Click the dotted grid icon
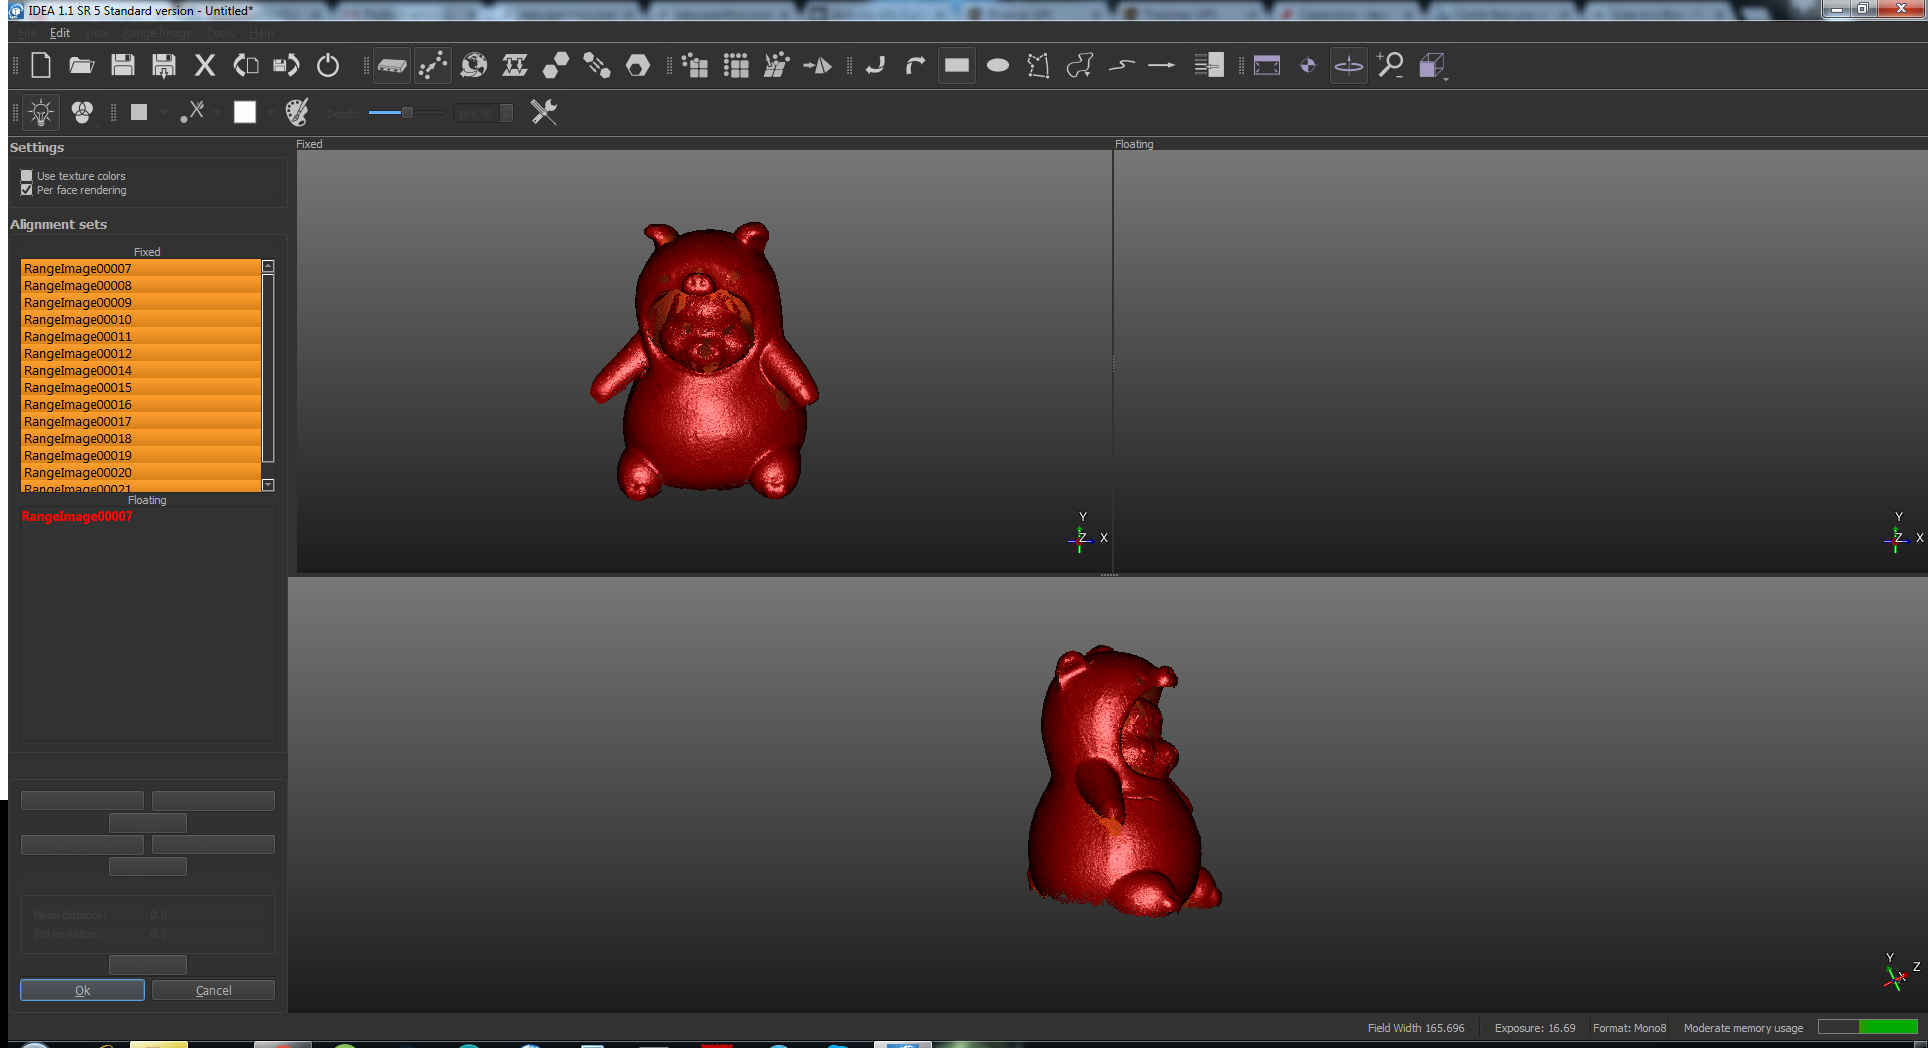The width and height of the screenshot is (1928, 1048). tap(736, 66)
